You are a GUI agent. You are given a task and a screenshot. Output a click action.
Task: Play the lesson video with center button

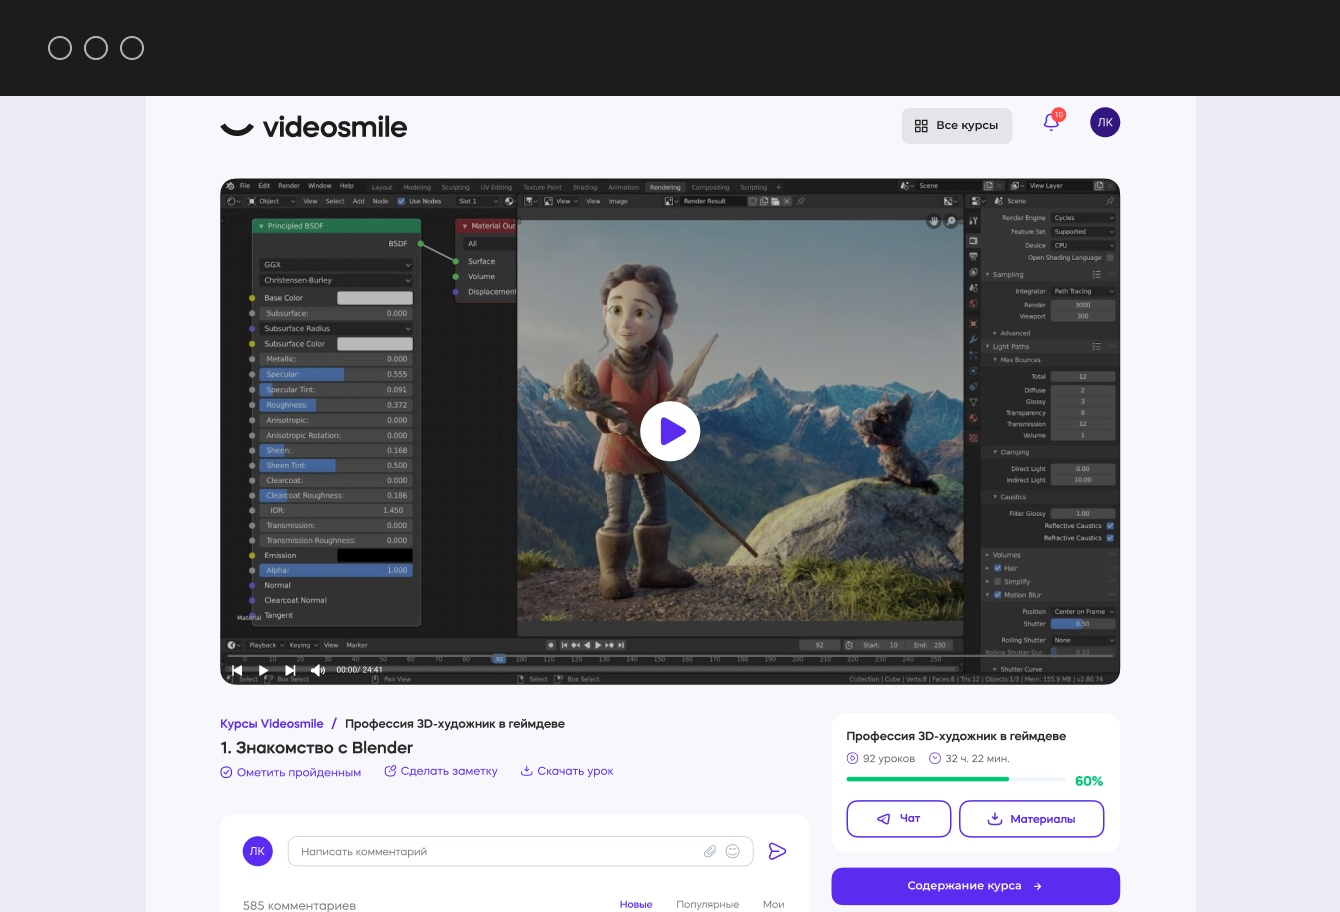click(670, 431)
